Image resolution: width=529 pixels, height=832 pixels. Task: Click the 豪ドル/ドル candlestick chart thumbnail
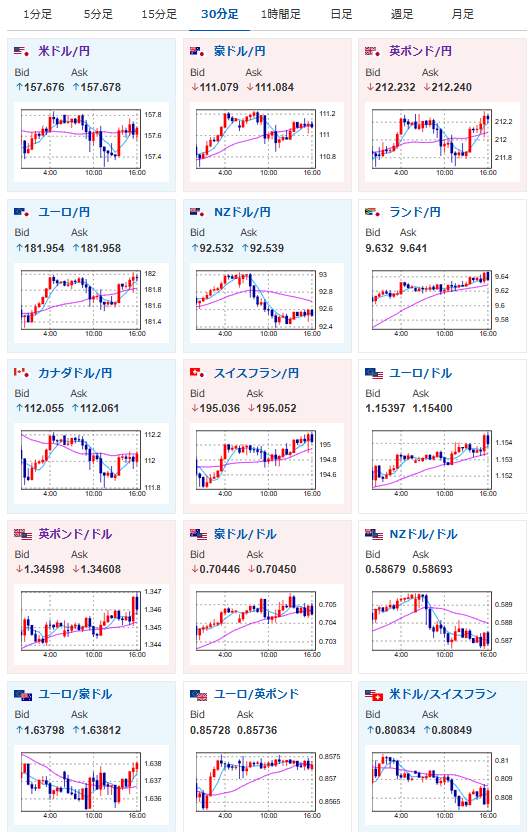click(x=267, y=625)
